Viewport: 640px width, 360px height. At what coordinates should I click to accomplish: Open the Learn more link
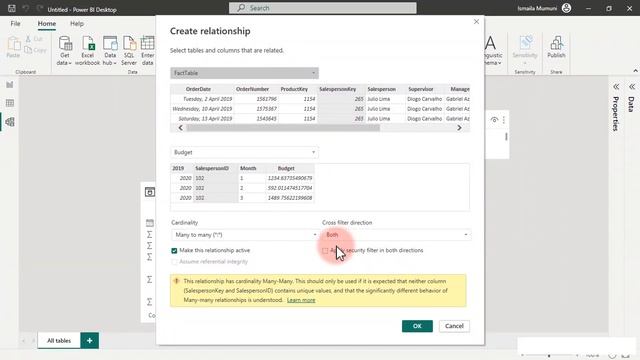tap(301, 300)
